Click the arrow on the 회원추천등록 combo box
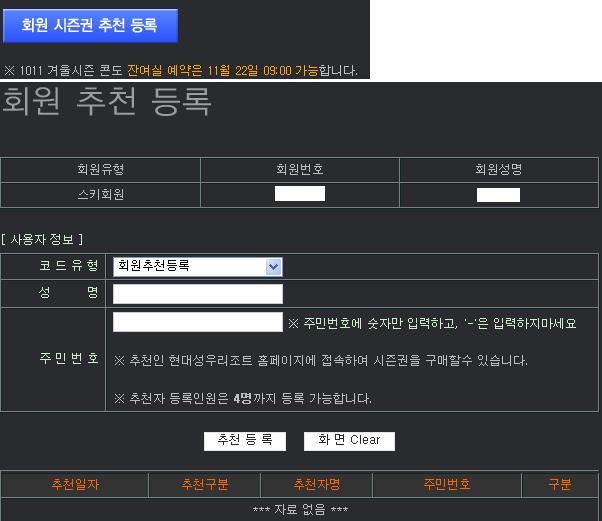Viewport: 602px width, 521px height. 273,266
